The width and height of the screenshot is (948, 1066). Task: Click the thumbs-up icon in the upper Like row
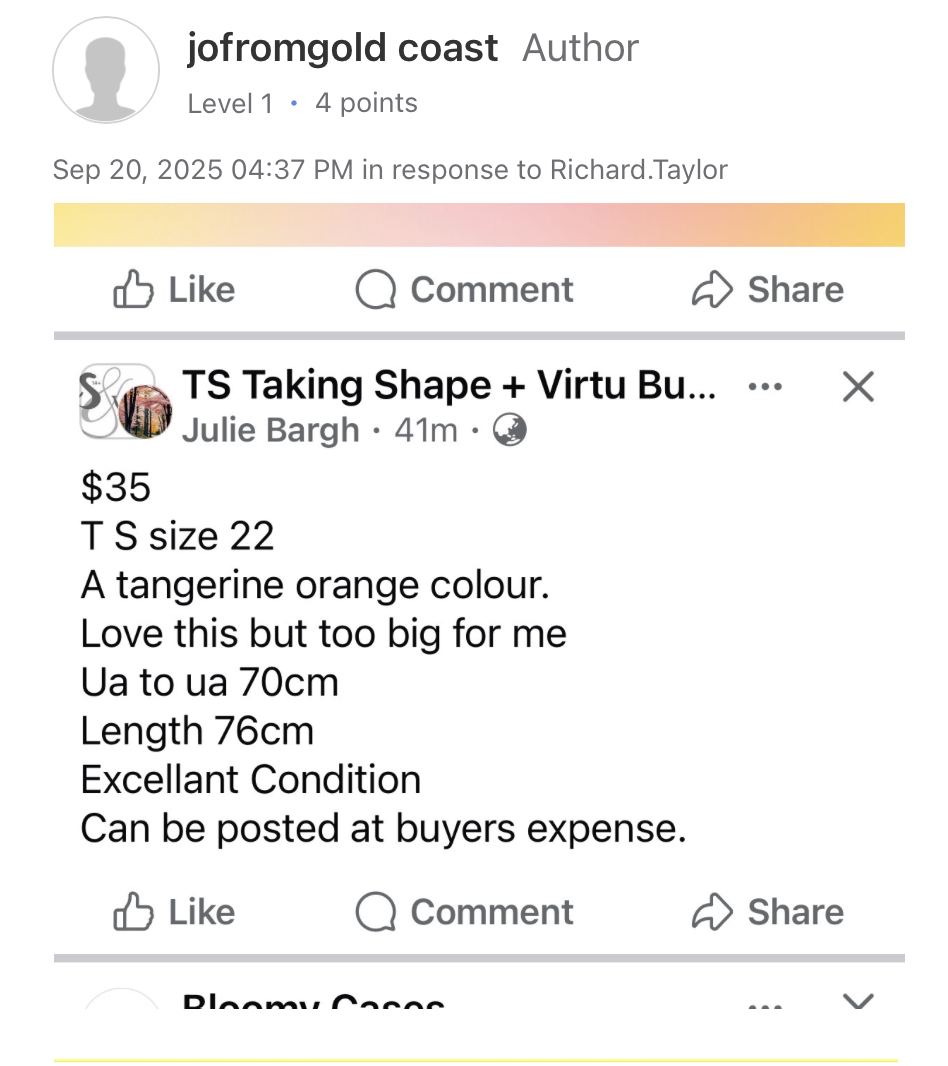[133, 290]
